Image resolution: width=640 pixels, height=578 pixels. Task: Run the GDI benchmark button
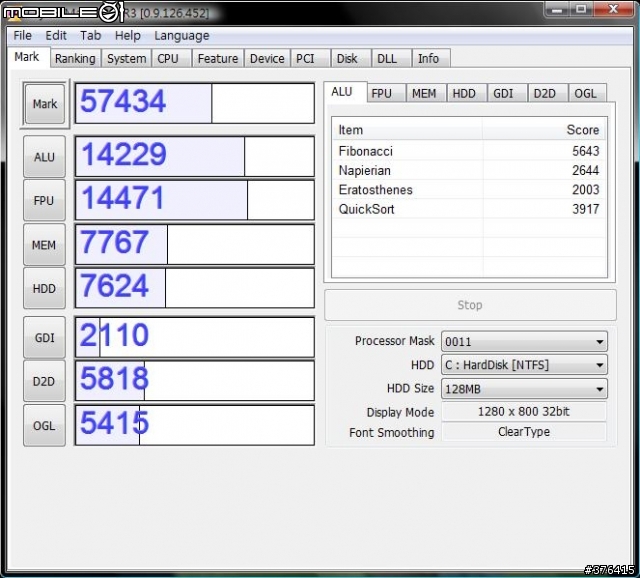44,338
